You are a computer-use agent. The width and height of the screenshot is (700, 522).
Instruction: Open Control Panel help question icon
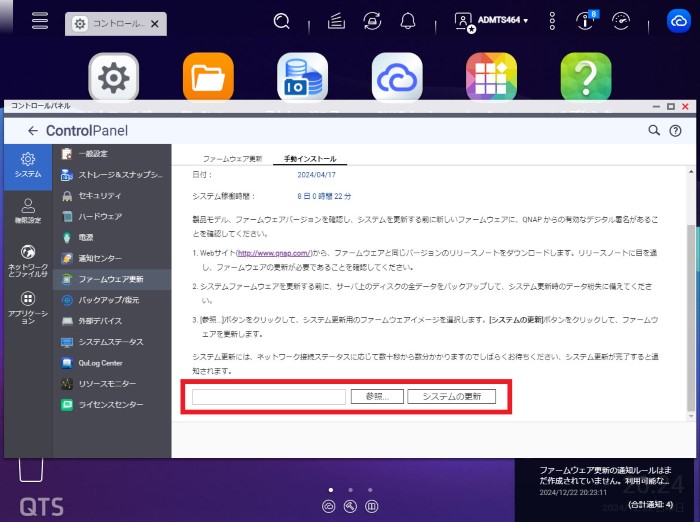pyautogui.click(x=675, y=130)
